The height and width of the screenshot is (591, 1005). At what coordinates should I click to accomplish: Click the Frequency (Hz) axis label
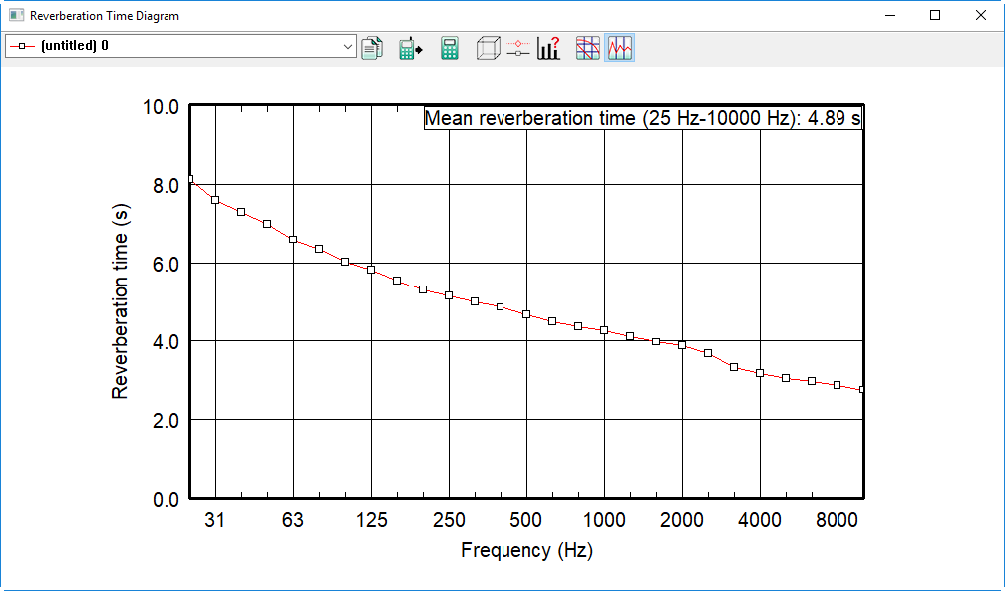pyautogui.click(x=527, y=550)
